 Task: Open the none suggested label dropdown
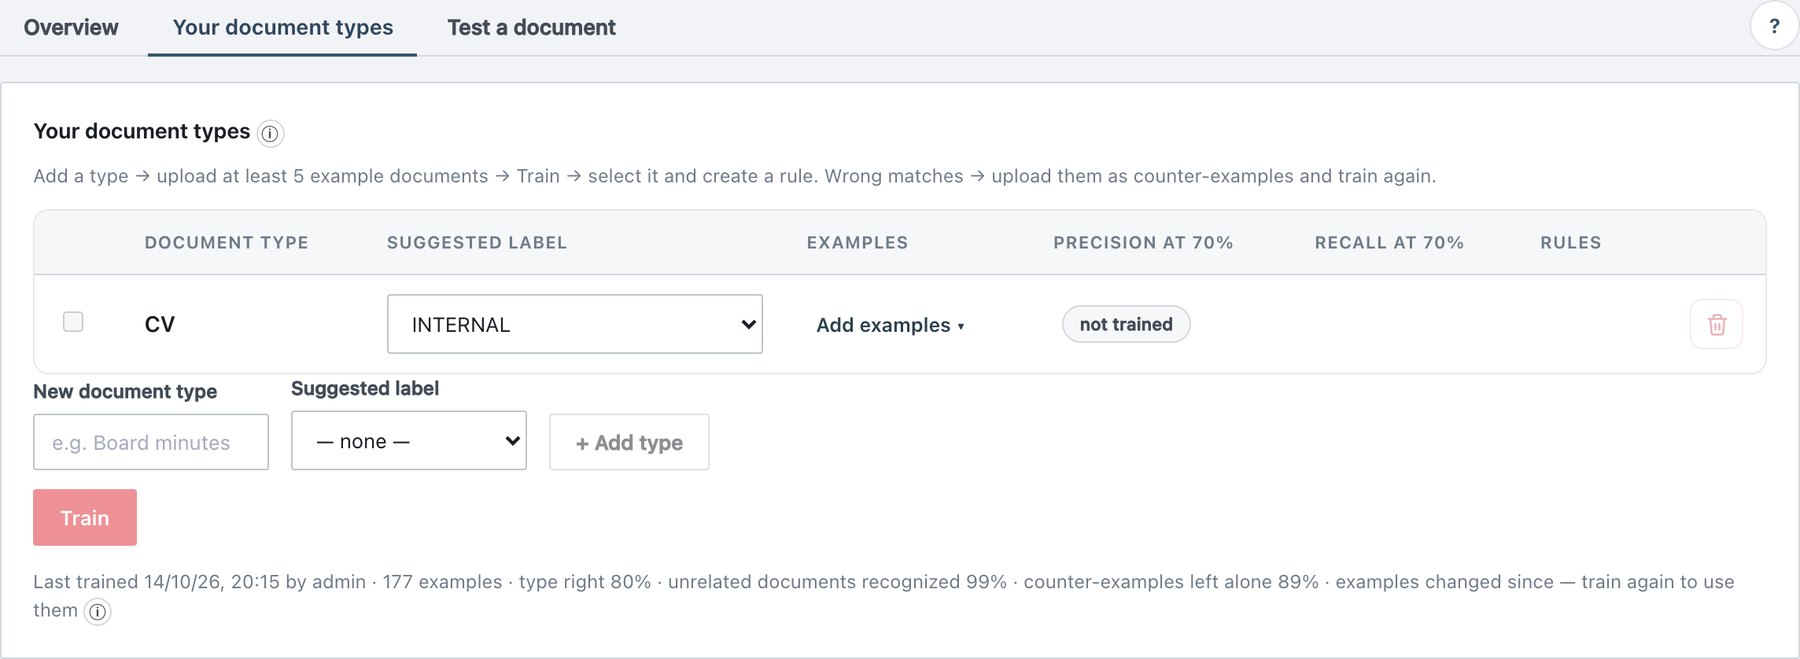pyautogui.click(x=409, y=441)
